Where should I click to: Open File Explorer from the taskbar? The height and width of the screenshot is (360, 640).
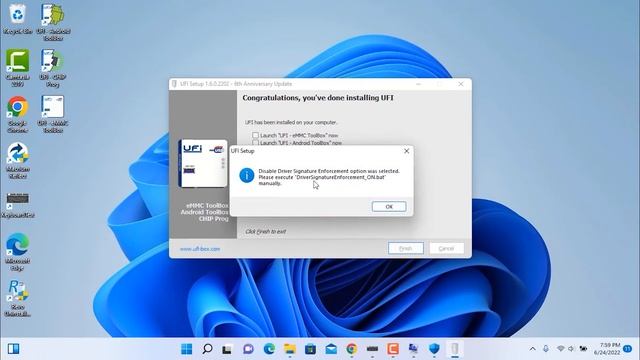(290, 349)
